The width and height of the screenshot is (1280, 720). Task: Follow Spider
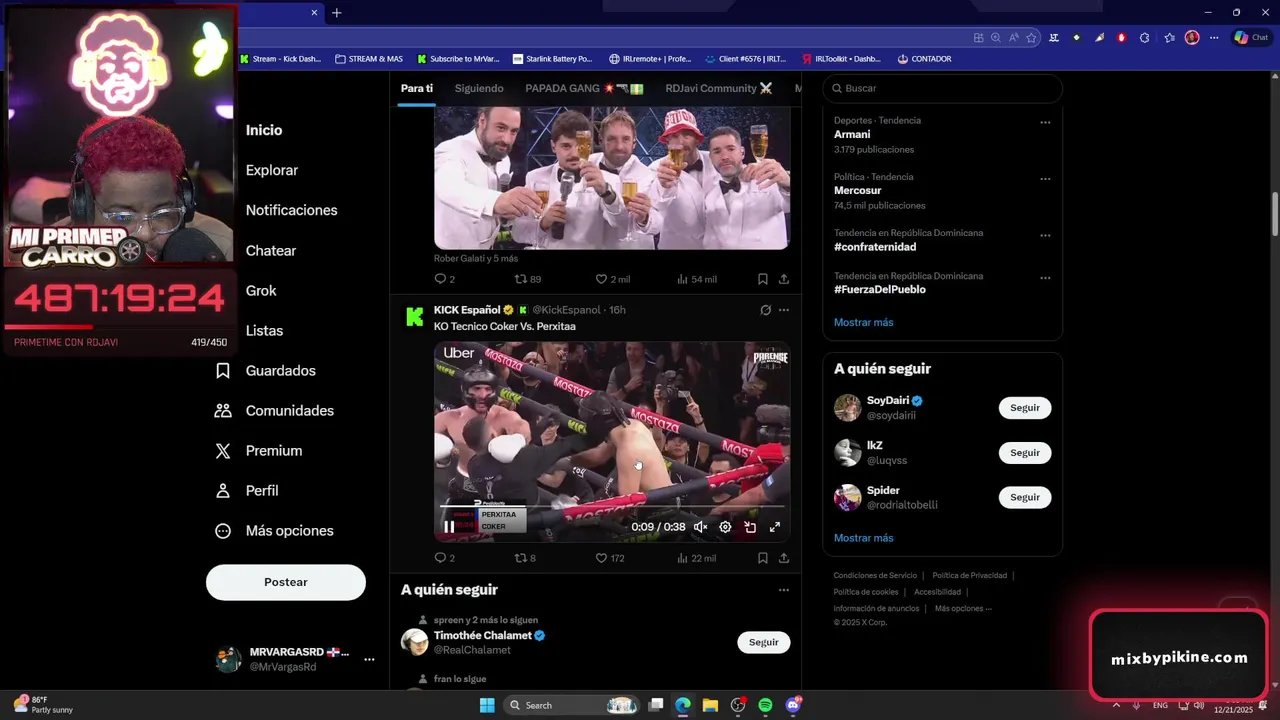click(x=1025, y=497)
